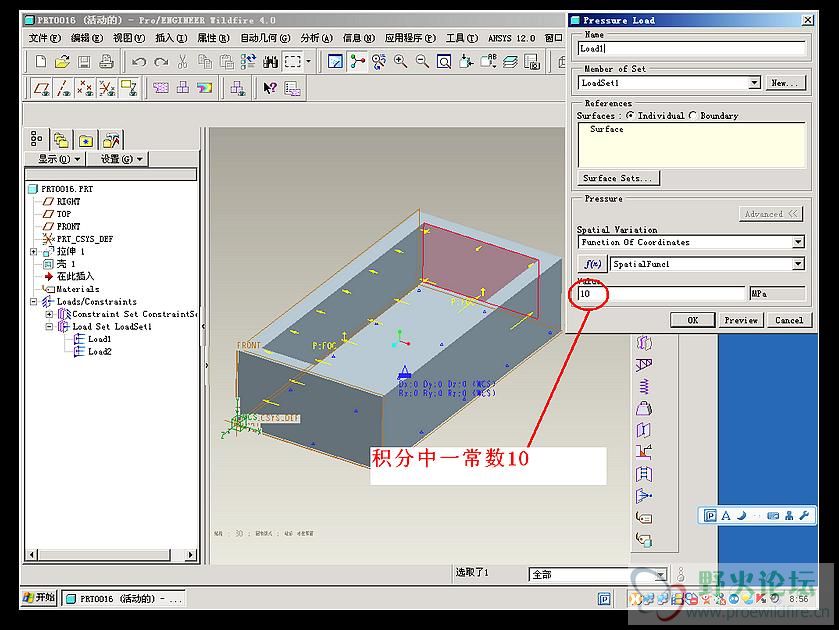Screen dimensions: 839x630
Task: Open a file using the folder icon
Action: coord(62,62)
